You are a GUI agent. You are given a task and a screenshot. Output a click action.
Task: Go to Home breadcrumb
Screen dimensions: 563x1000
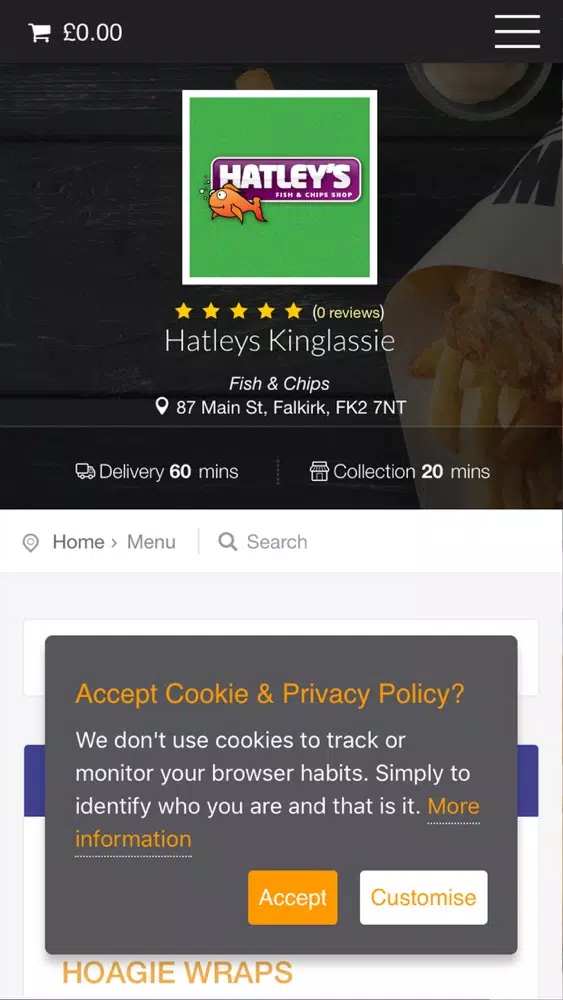coord(78,542)
